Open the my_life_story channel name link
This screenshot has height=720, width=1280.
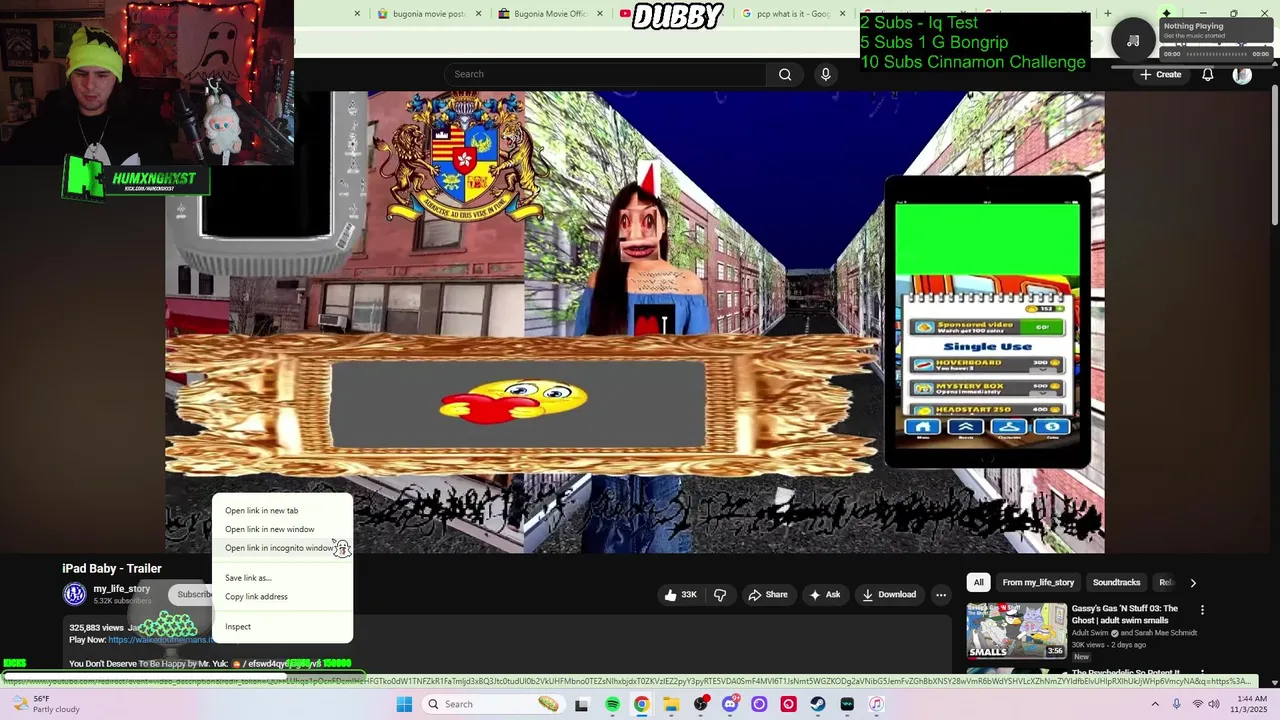click(122, 589)
